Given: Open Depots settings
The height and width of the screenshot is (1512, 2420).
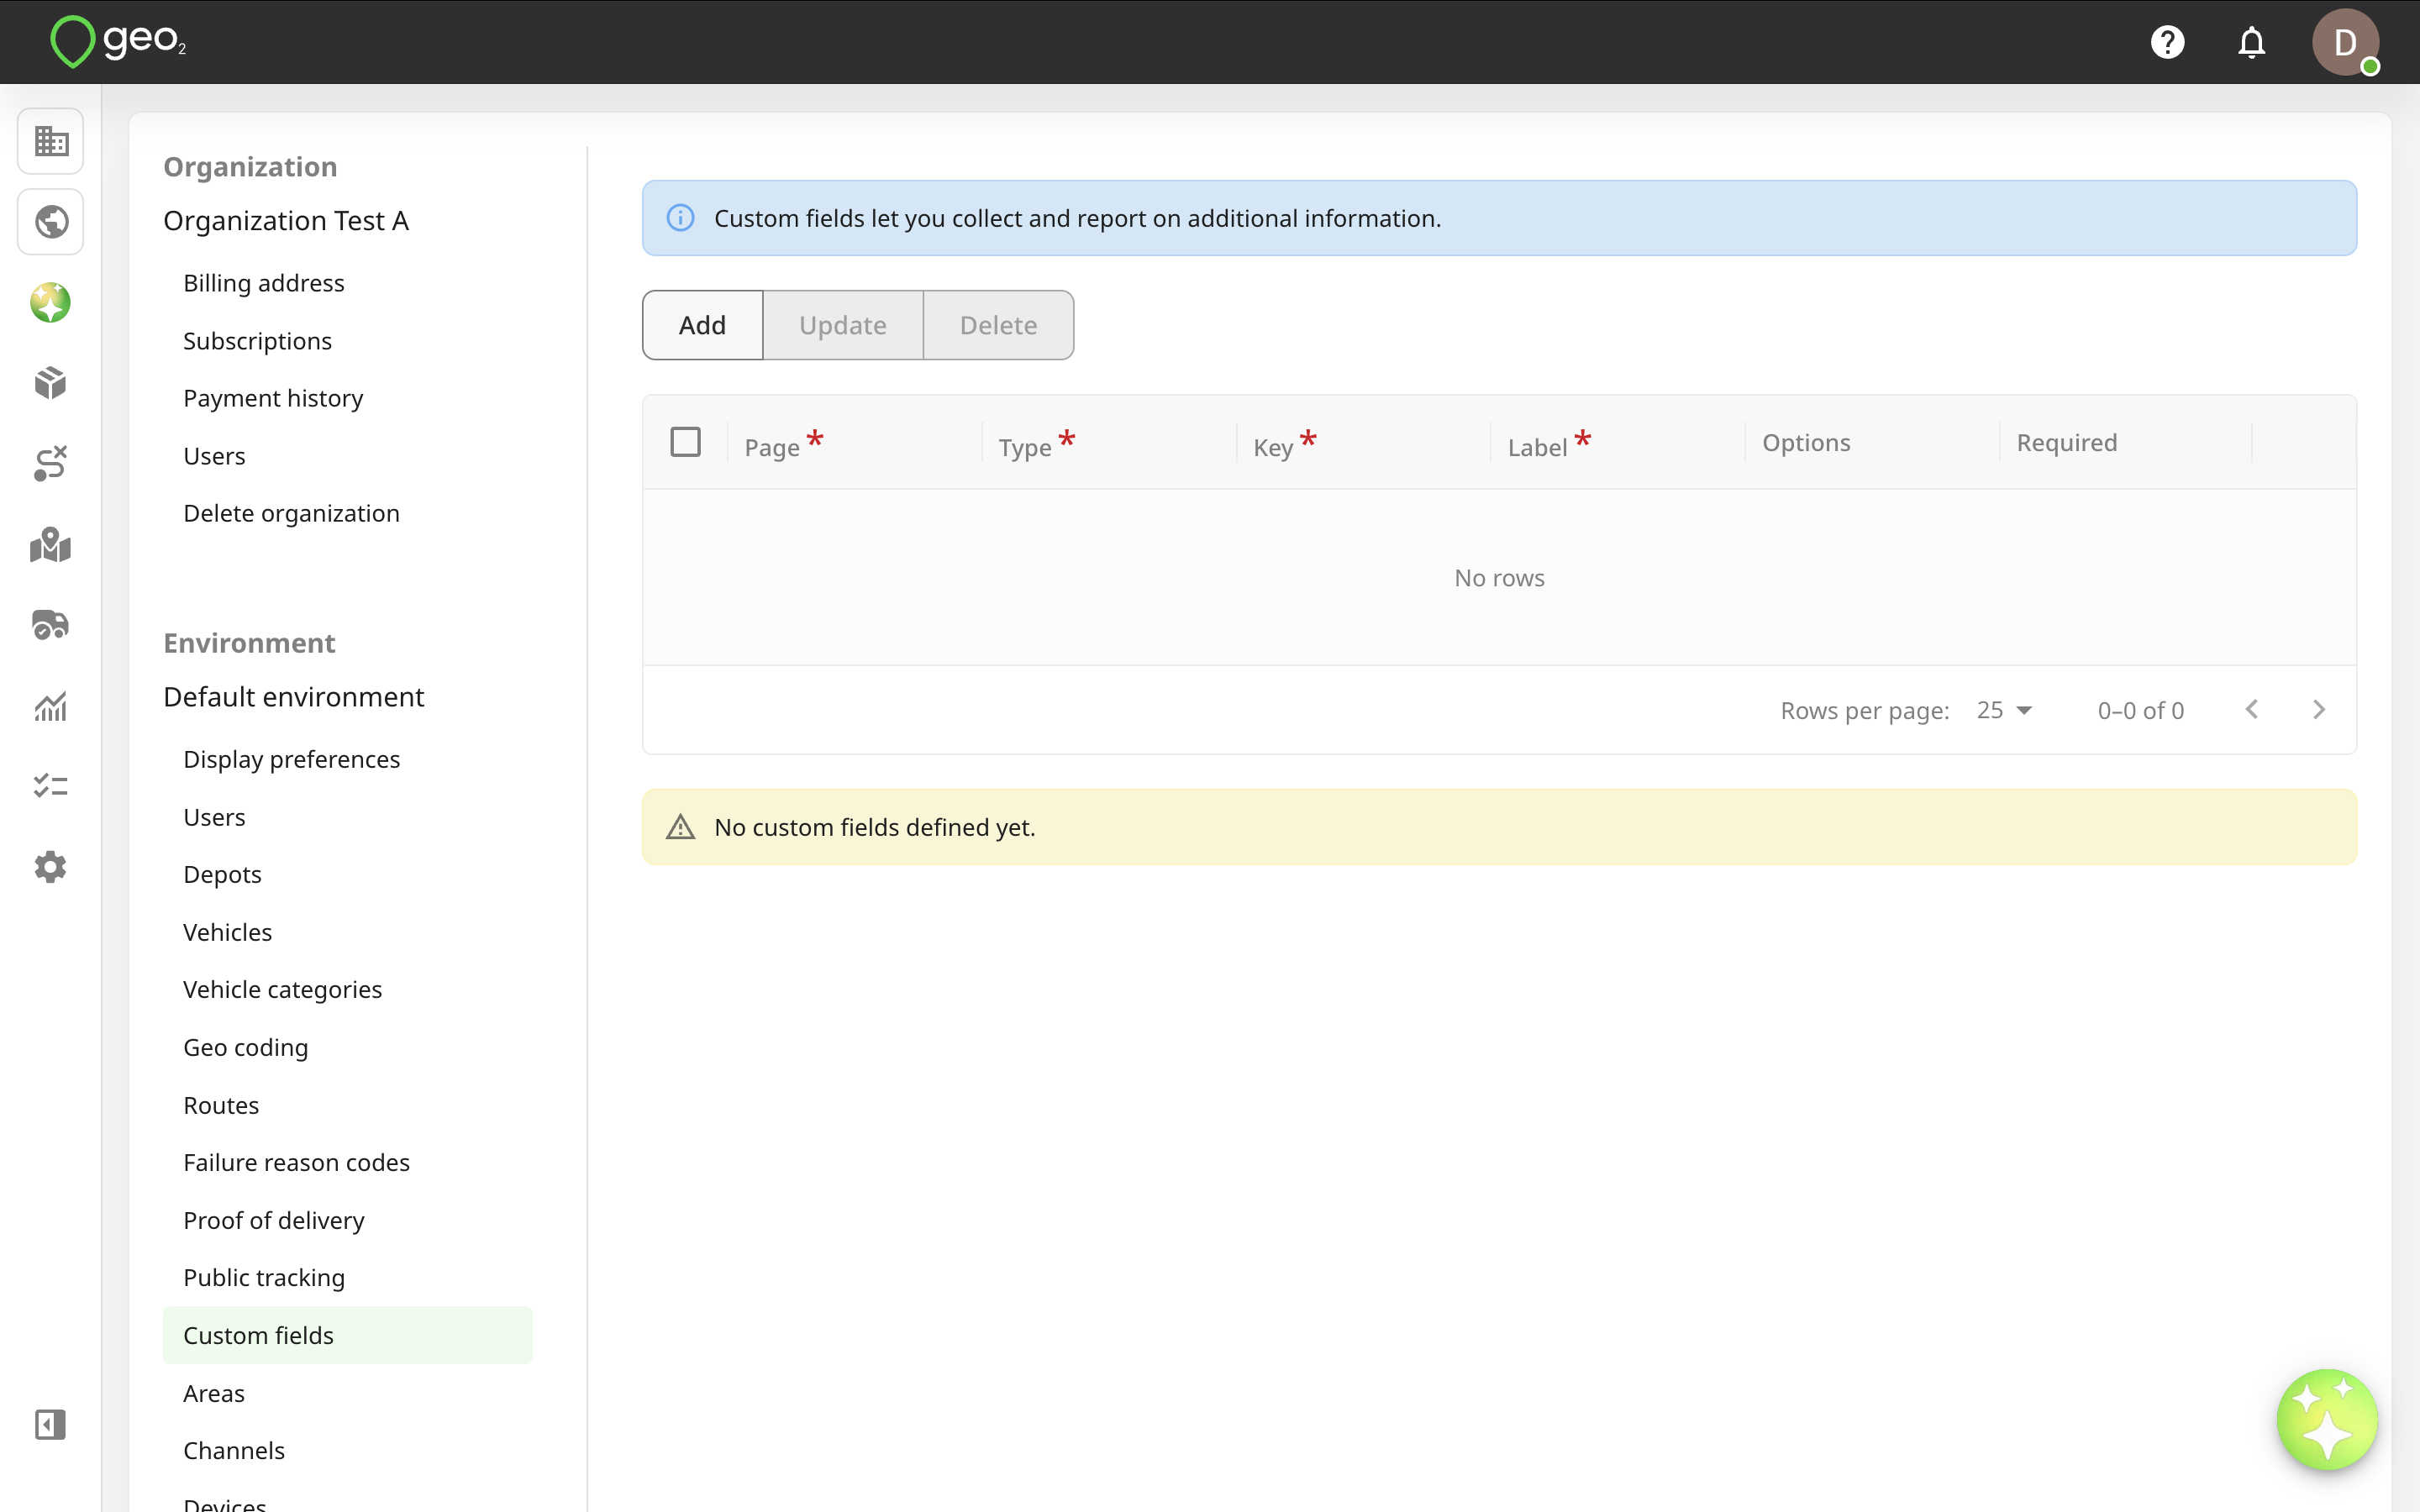Looking at the screenshot, I should pyautogui.click(x=222, y=874).
